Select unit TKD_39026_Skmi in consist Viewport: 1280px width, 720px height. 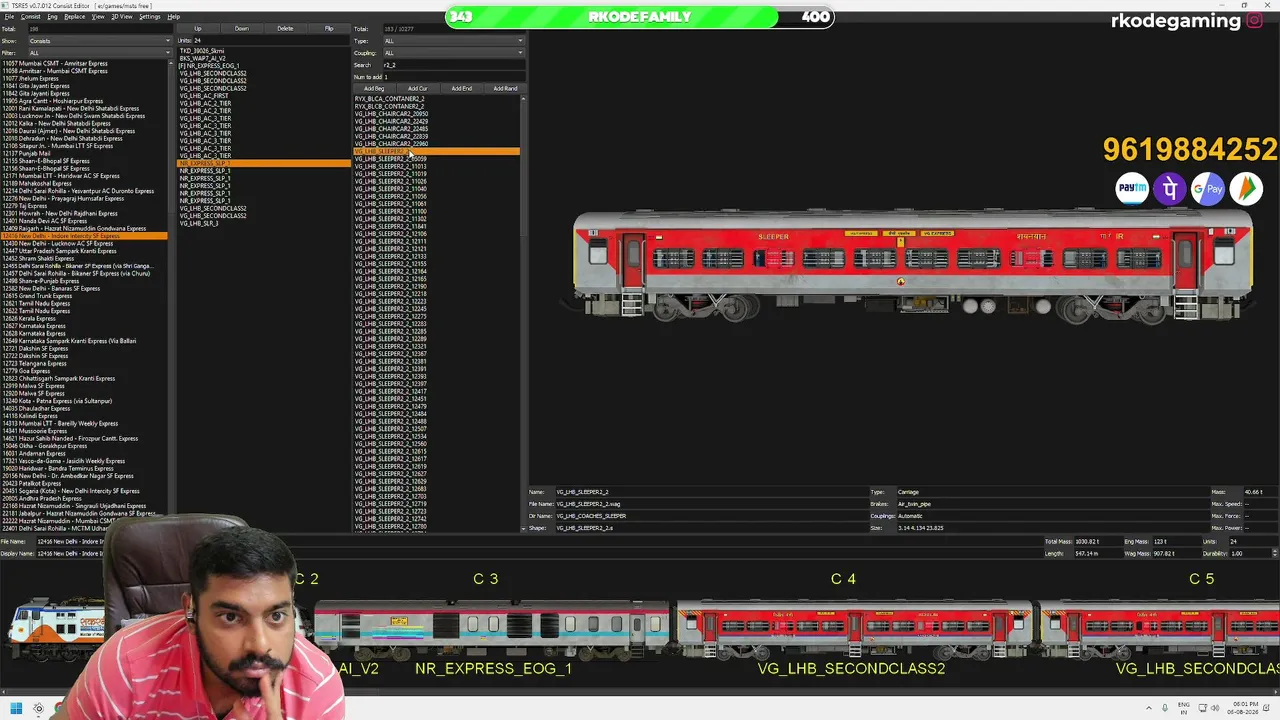(x=202, y=51)
